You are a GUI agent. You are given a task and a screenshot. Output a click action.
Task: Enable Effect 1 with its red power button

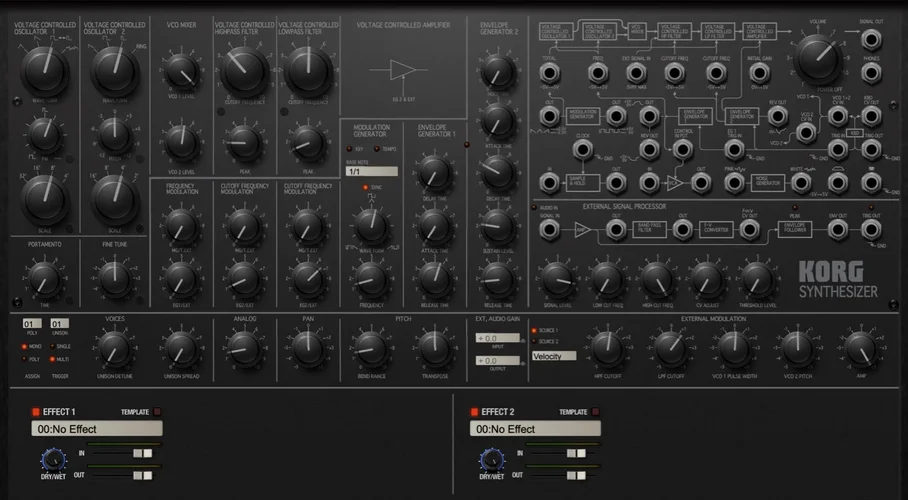pyautogui.click(x=36, y=411)
